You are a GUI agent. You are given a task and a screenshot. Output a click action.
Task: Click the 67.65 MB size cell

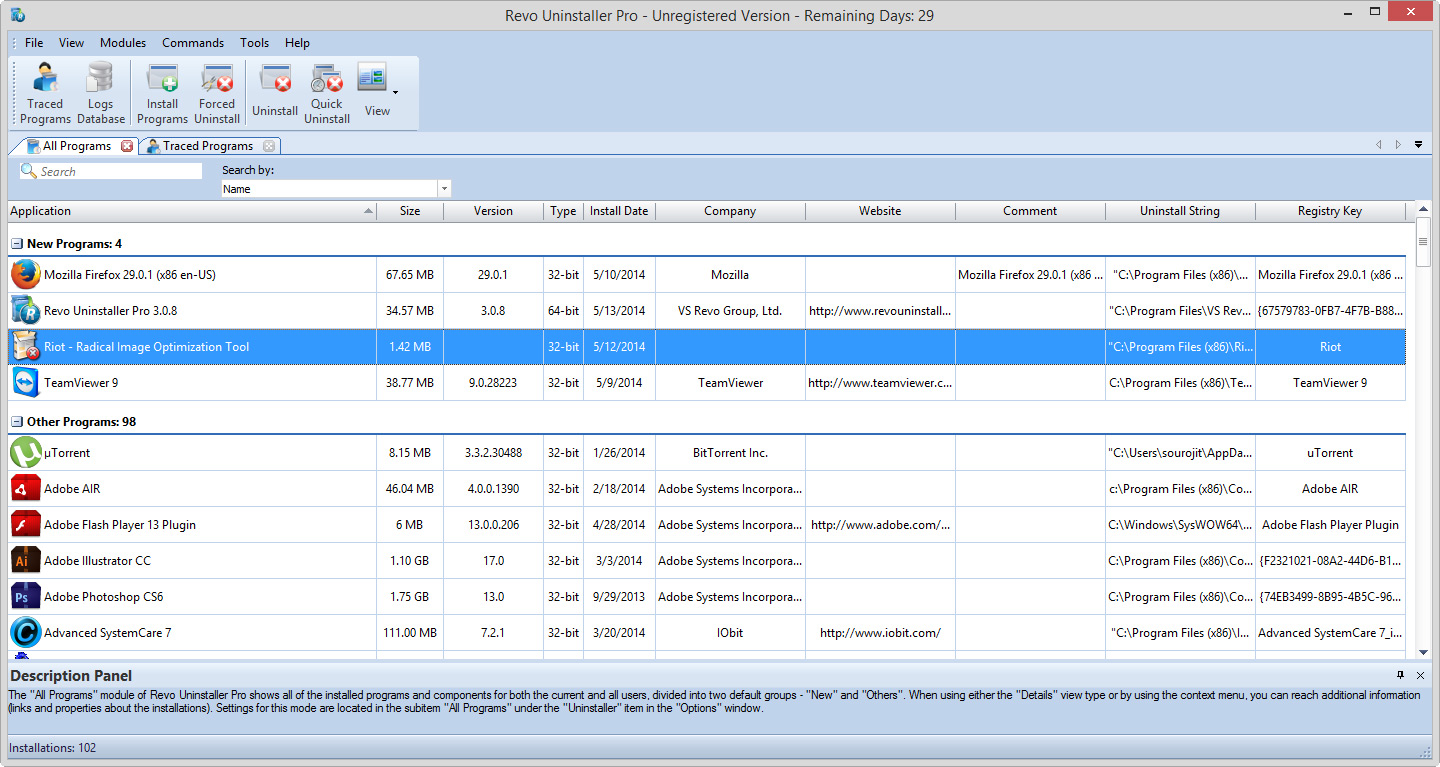tap(410, 274)
